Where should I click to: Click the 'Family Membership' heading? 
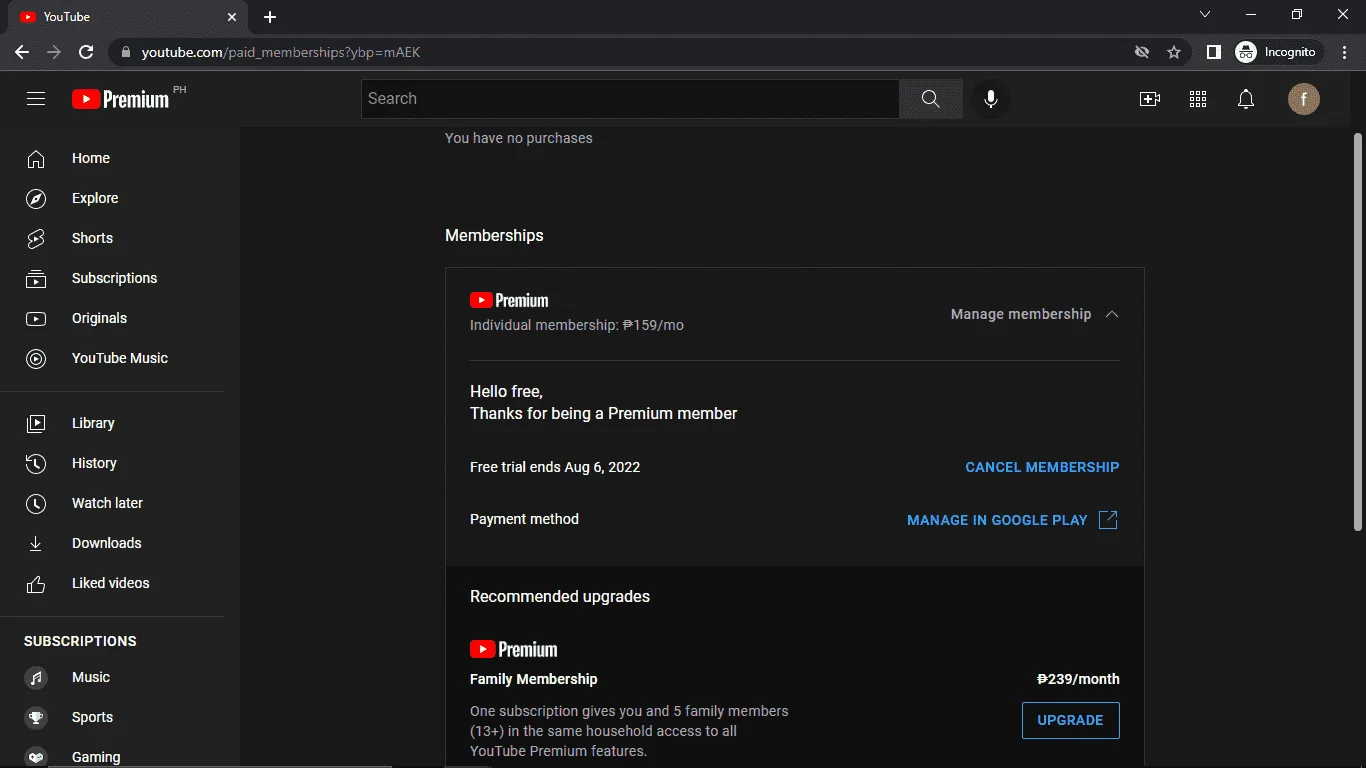tap(534, 679)
